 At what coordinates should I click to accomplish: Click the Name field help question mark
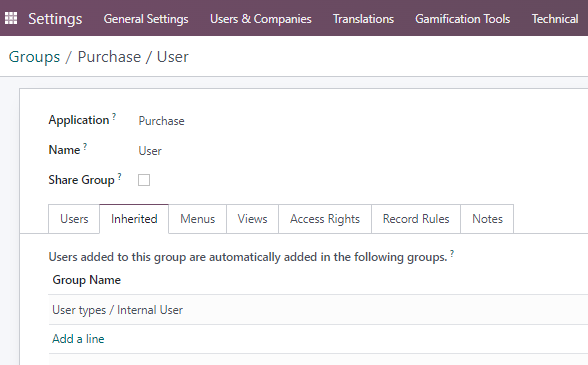85,146
